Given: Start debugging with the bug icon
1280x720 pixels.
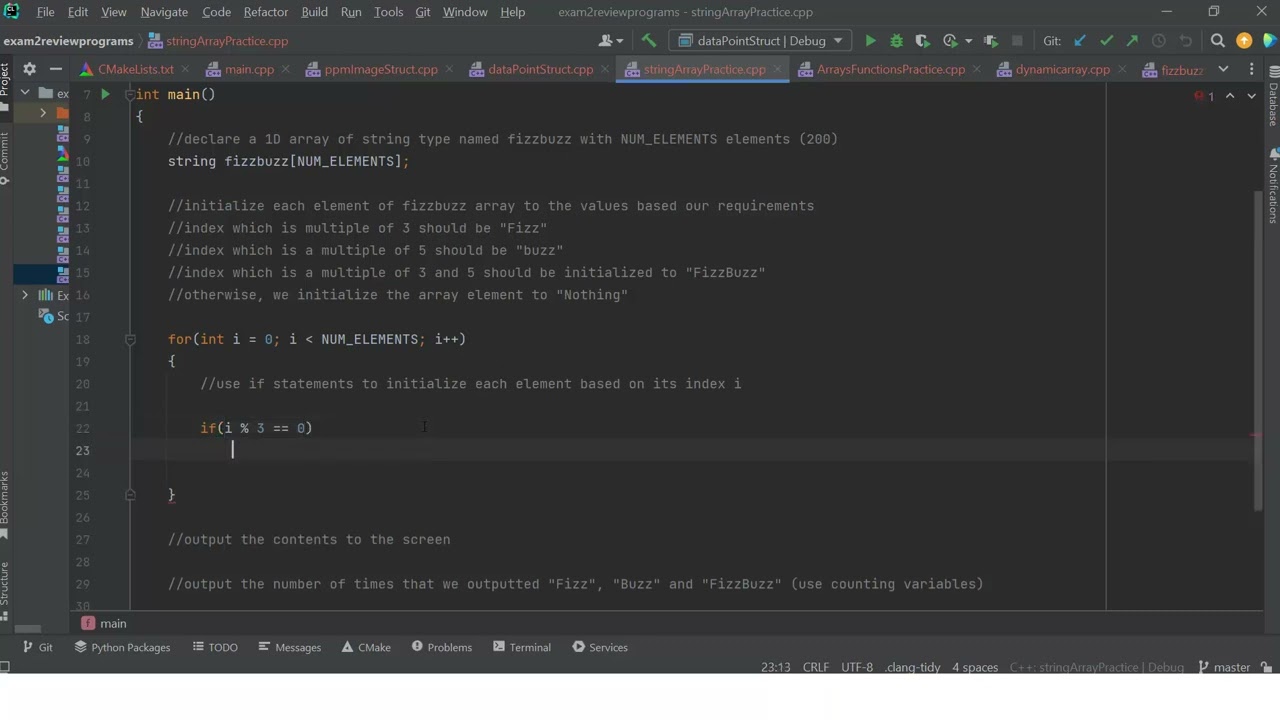Looking at the screenshot, I should click(x=896, y=41).
